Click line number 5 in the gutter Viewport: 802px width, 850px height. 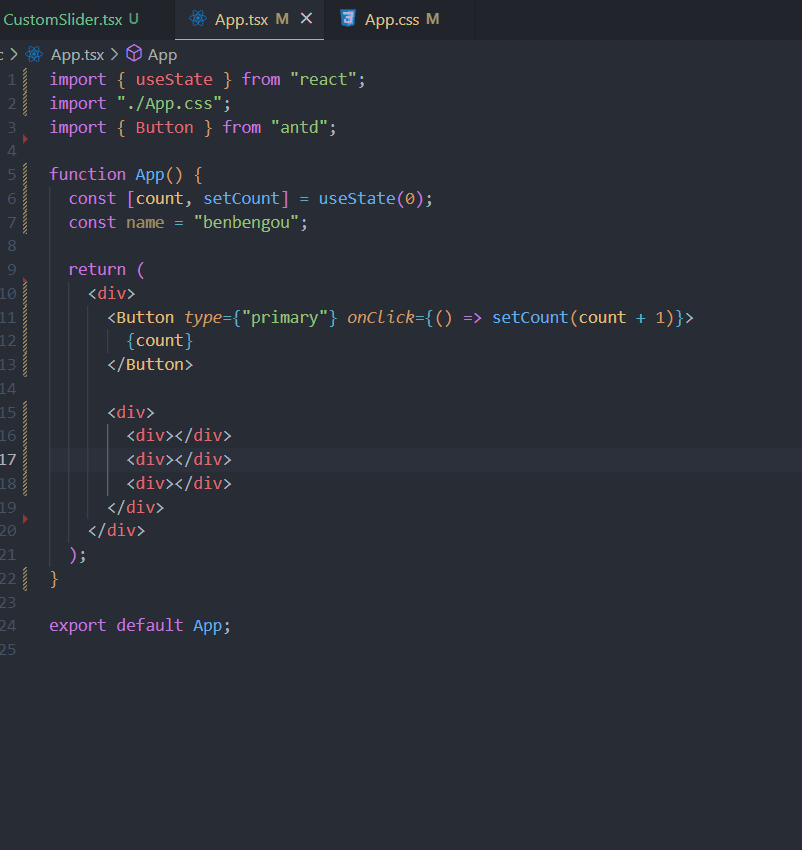(x=12, y=175)
